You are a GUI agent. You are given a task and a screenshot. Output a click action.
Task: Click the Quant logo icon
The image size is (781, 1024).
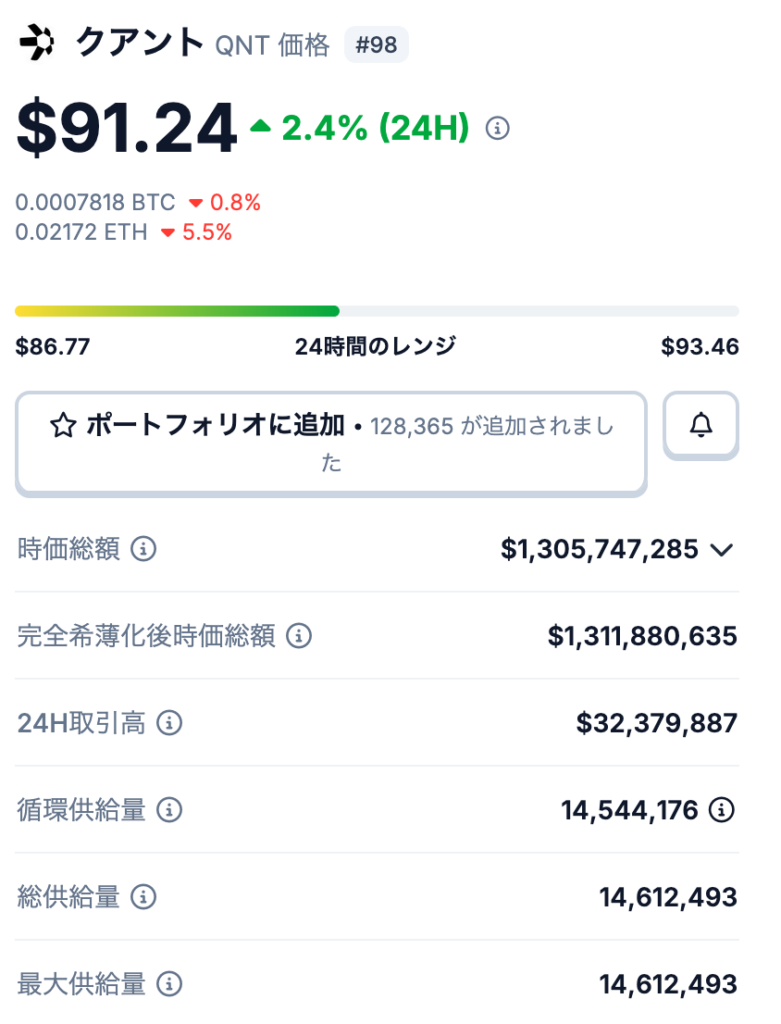coord(38,43)
